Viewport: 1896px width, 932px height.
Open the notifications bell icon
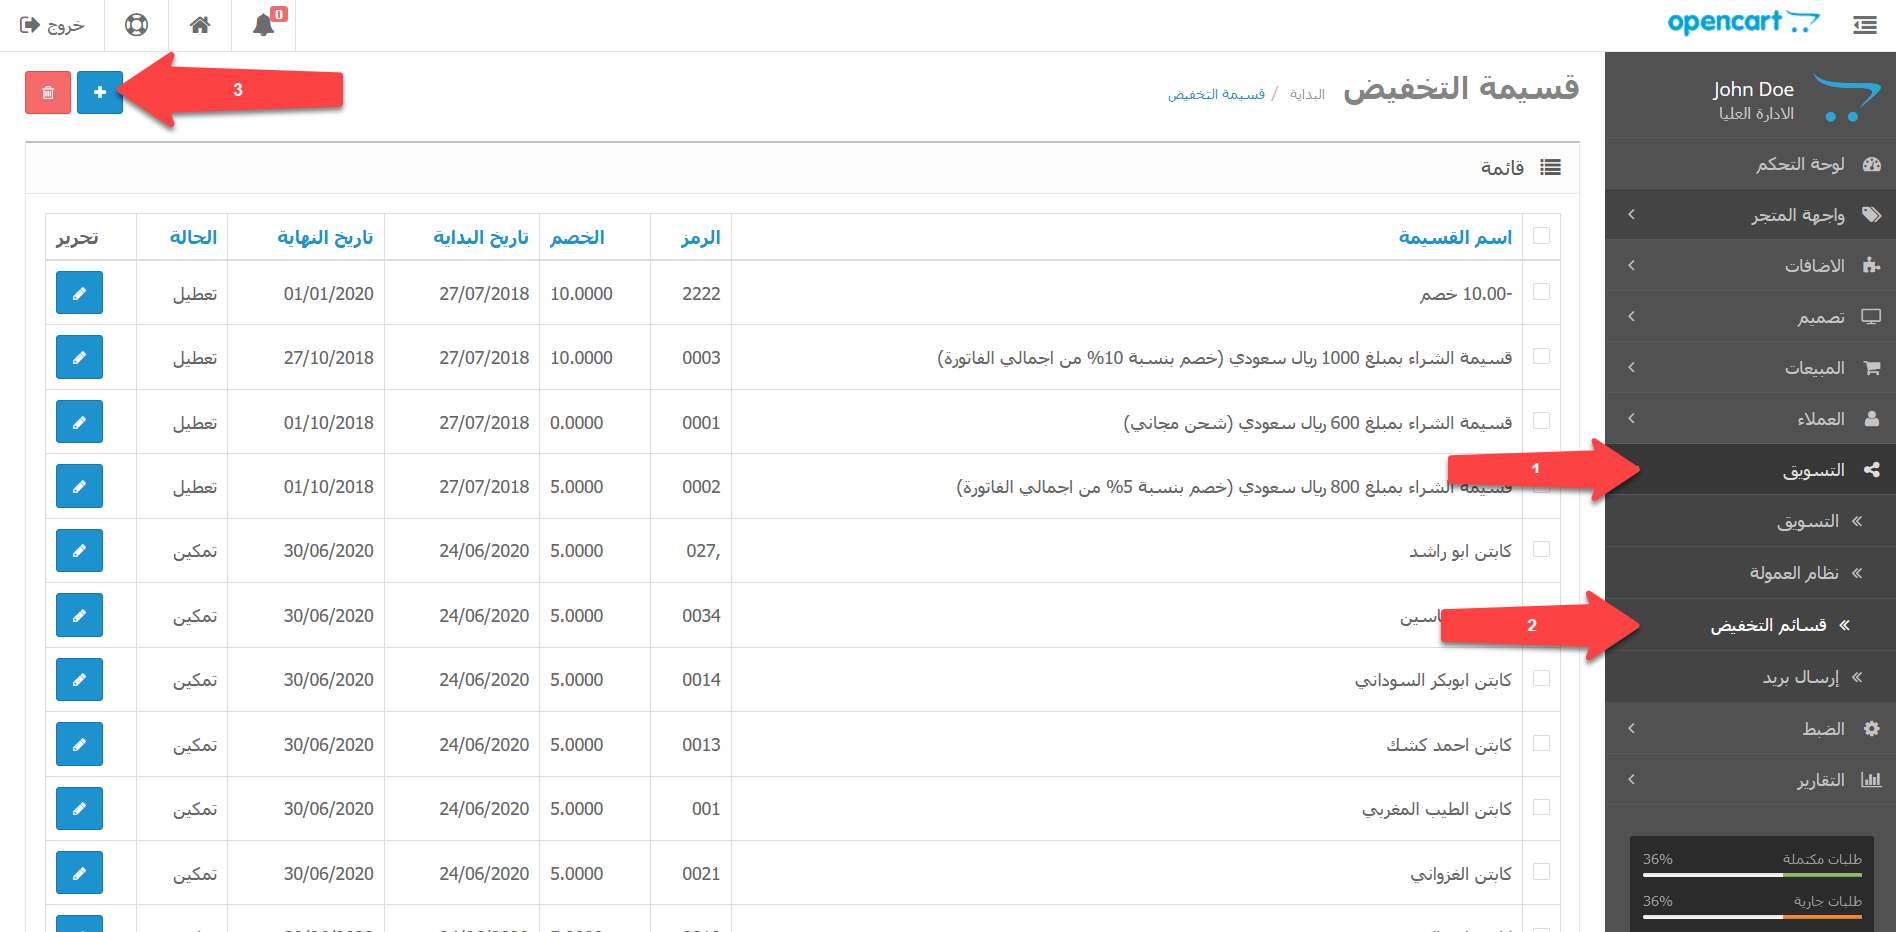point(263,25)
